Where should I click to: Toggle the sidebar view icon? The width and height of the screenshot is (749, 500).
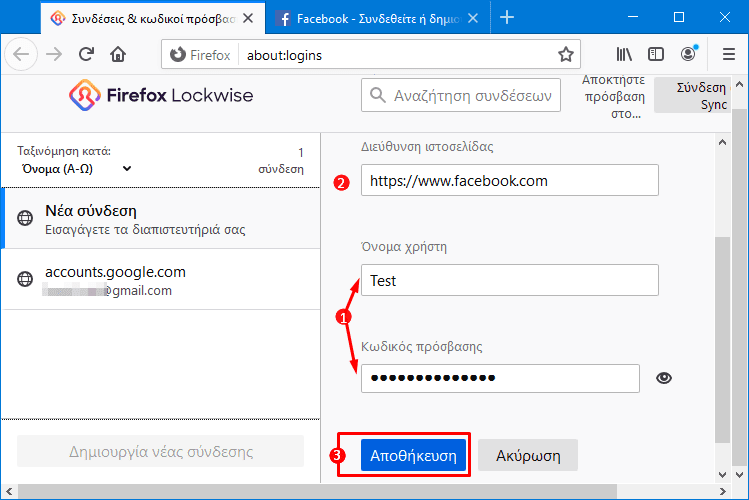pos(656,54)
